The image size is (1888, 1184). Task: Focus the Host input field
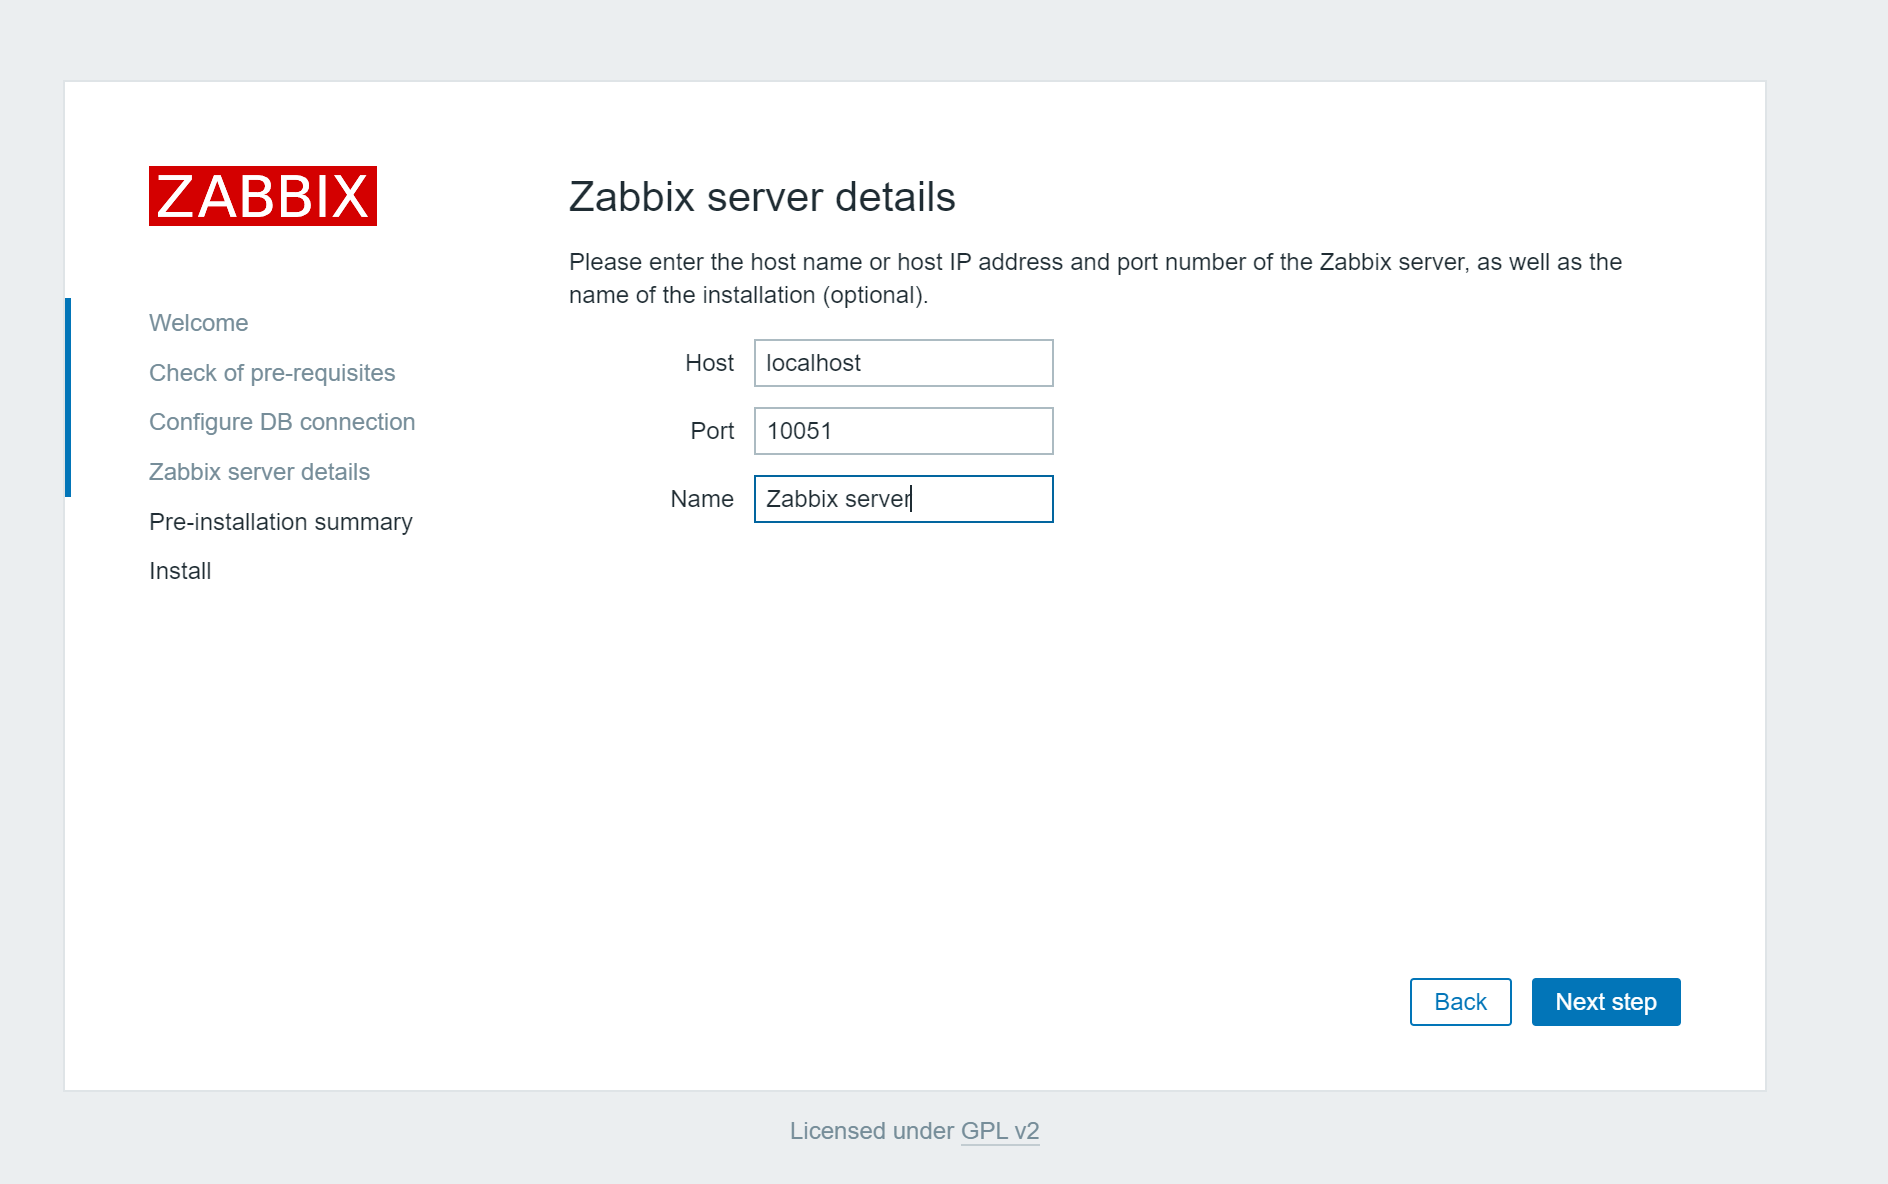pos(903,363)
